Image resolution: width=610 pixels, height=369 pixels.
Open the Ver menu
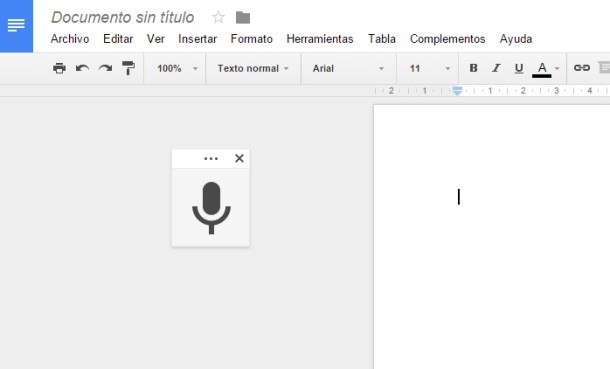tap(156, 39)
